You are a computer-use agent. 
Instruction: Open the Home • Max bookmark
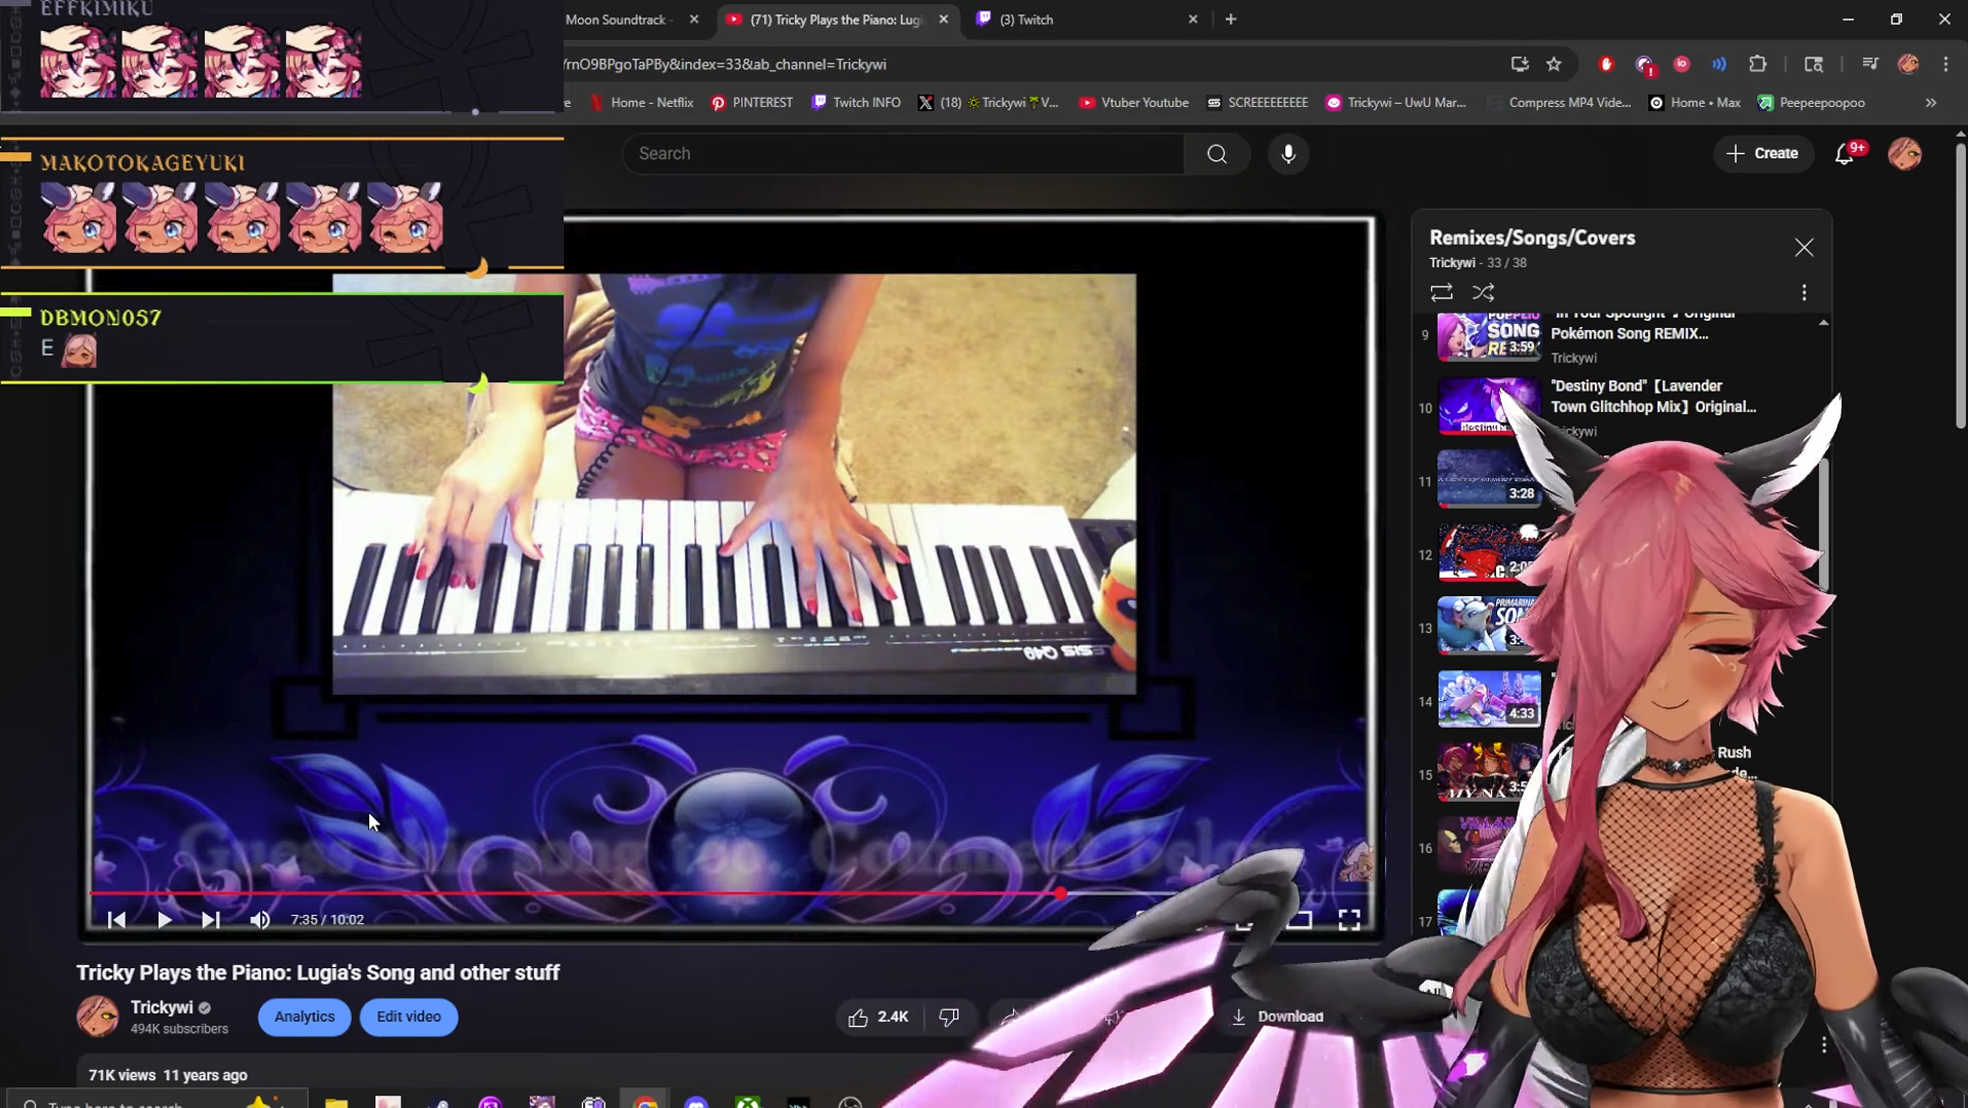click(x=1695, y=103)
